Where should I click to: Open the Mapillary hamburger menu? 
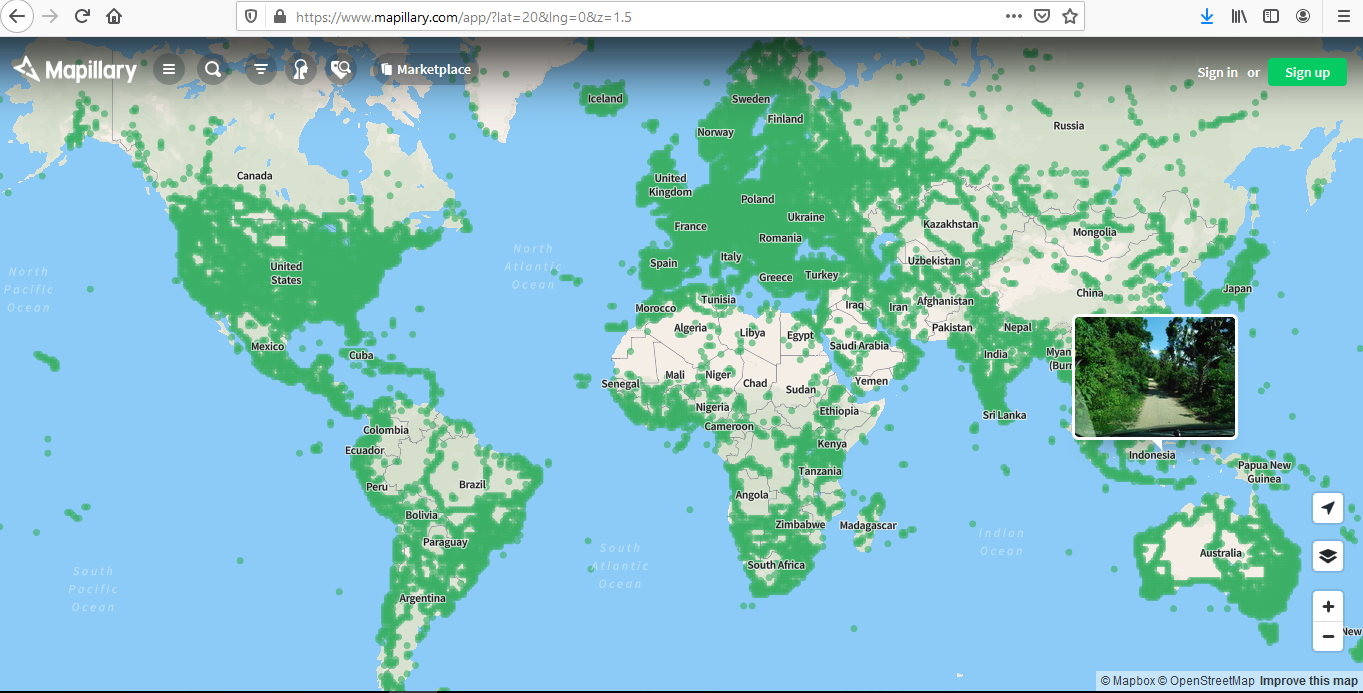(169, 70)
